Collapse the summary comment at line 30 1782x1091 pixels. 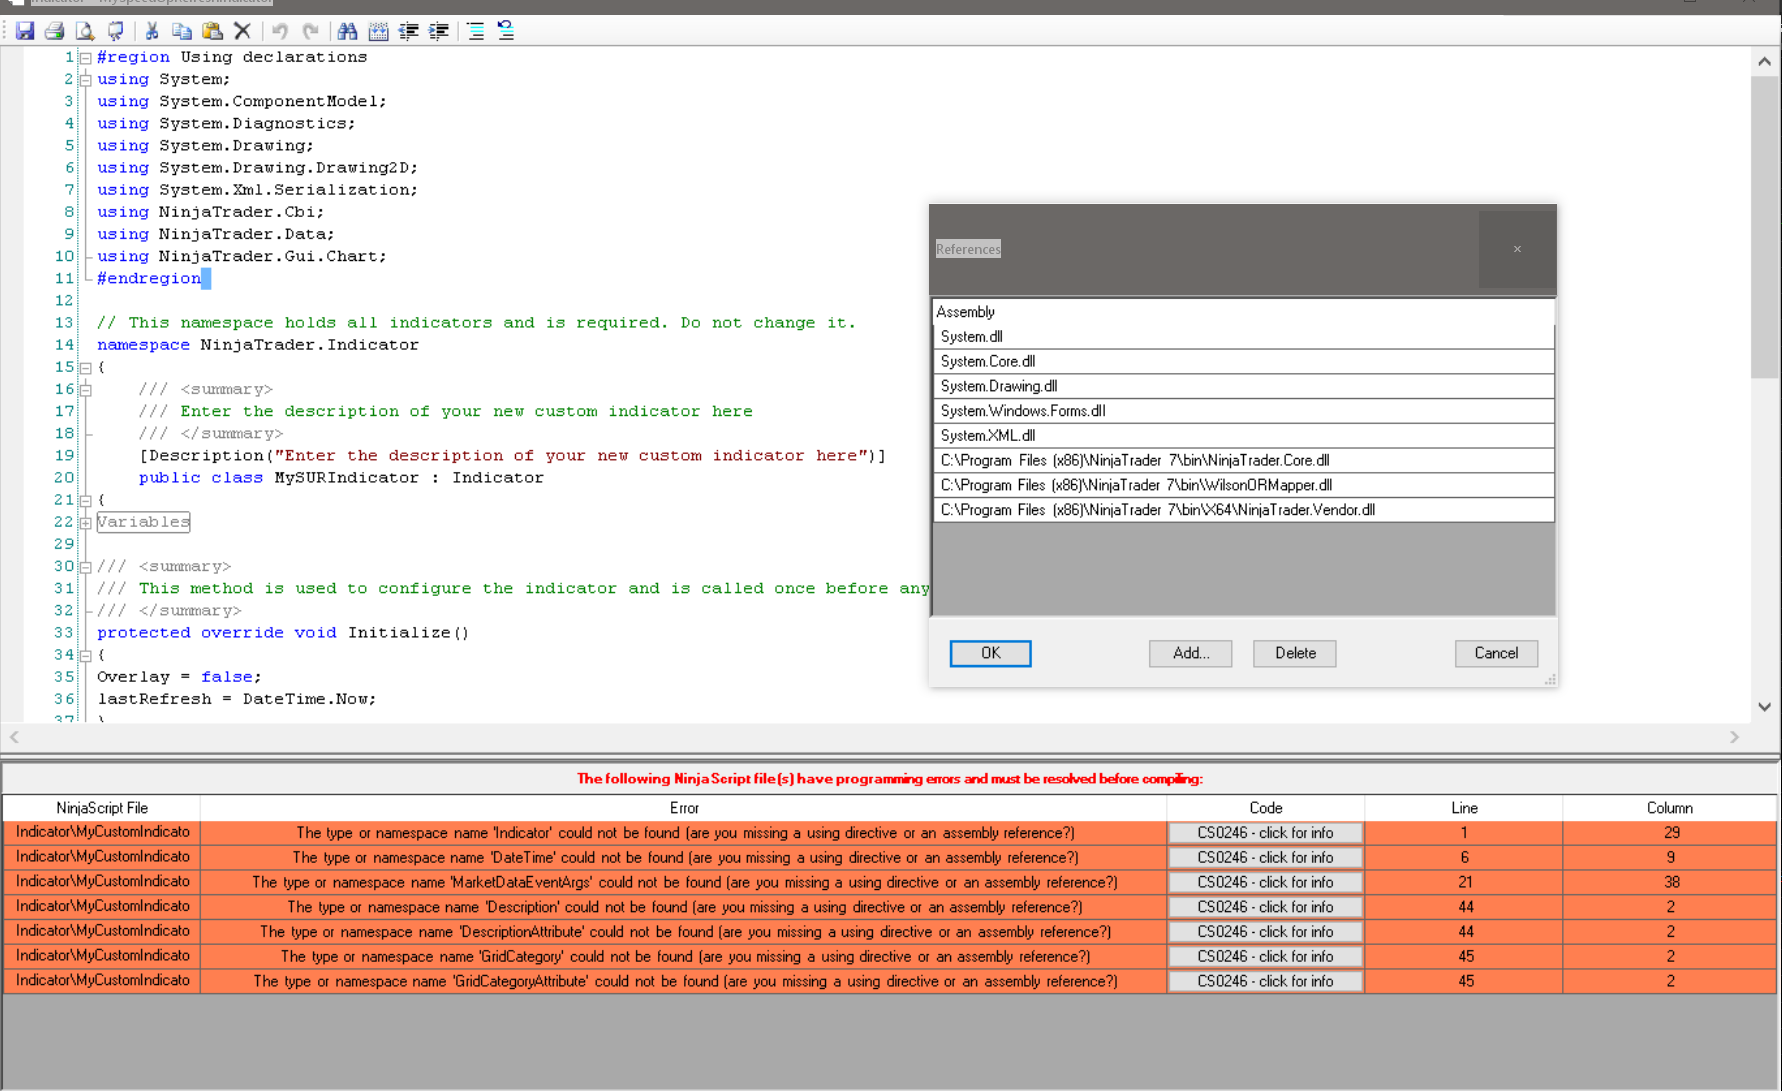pos(86,567)
